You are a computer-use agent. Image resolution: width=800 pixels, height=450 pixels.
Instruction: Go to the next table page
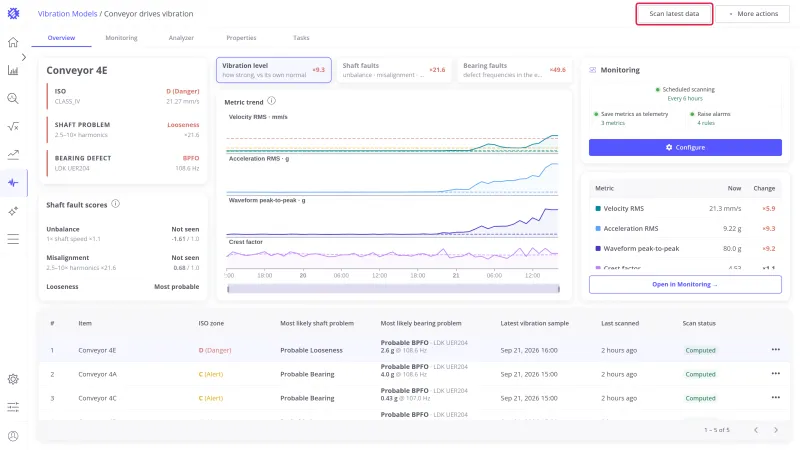pos(776,430)
